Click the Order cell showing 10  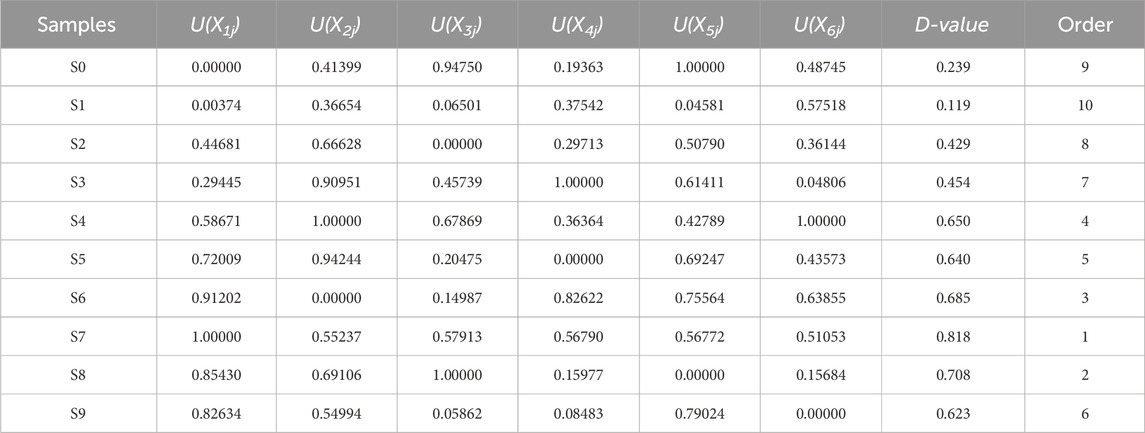(x=1084, y=105)
